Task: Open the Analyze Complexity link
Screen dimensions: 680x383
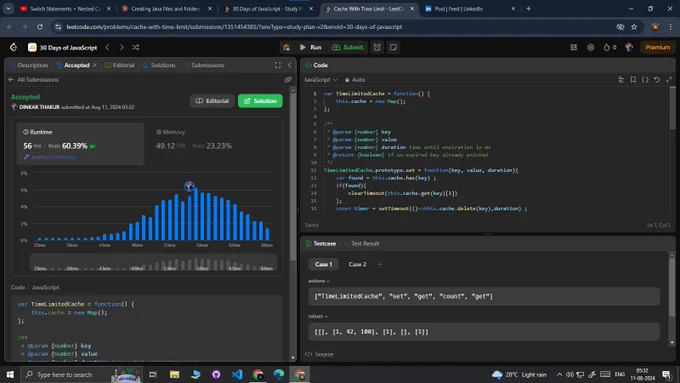Action: pos(50,157)
